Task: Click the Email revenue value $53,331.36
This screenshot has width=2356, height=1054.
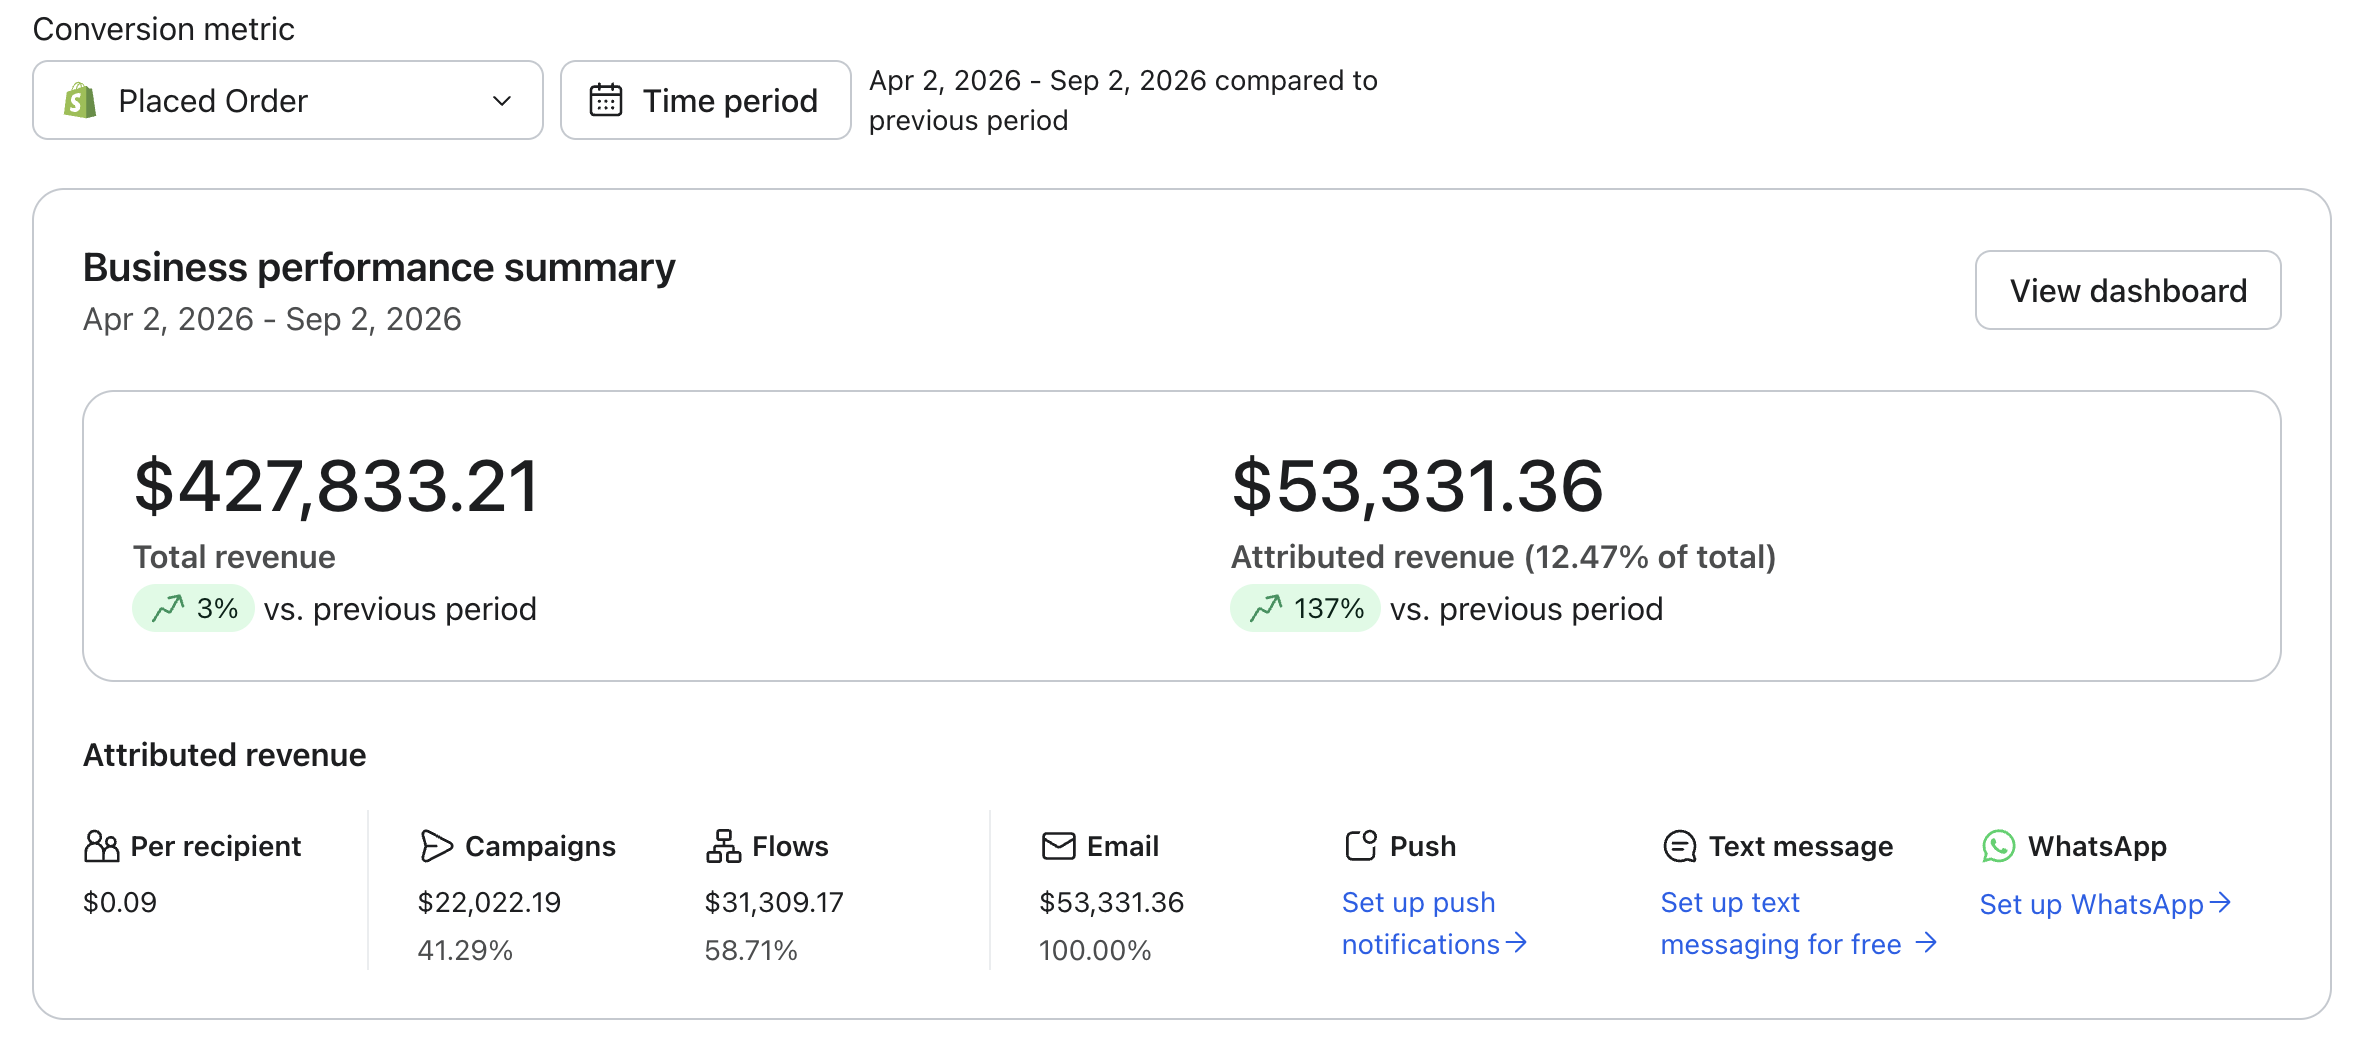Action: pyautogui.click(x=1111, y=902)
